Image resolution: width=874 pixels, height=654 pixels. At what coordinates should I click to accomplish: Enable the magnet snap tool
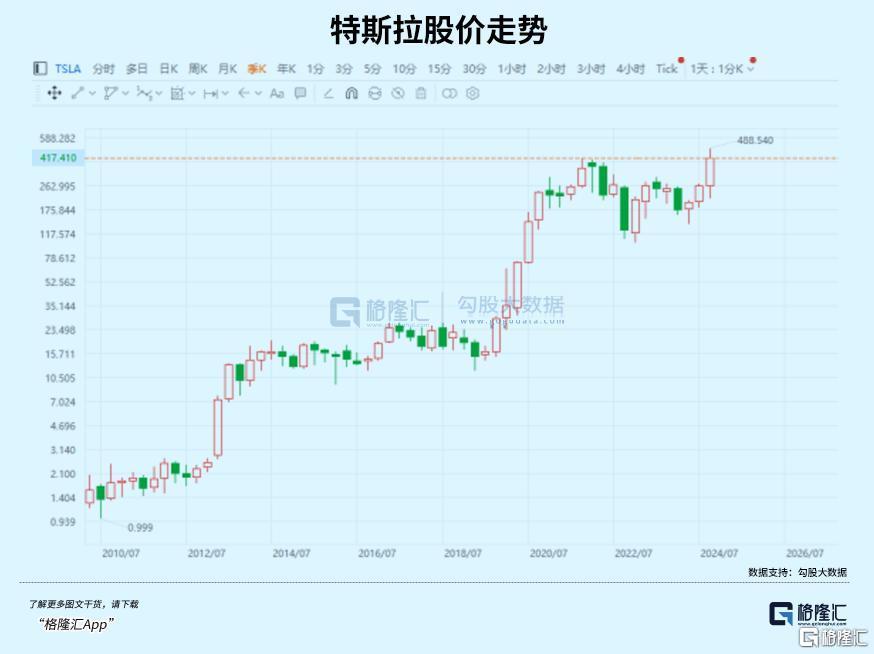click(x=351, y=94)
